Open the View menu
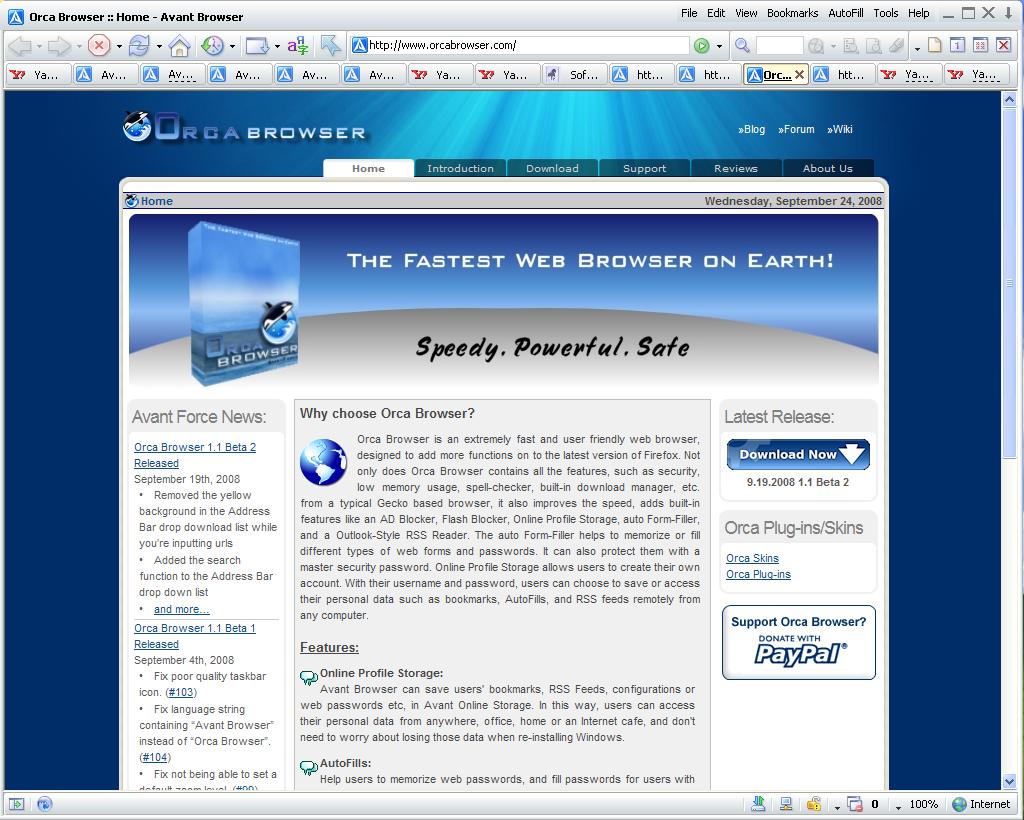 (x=746, y=13)
